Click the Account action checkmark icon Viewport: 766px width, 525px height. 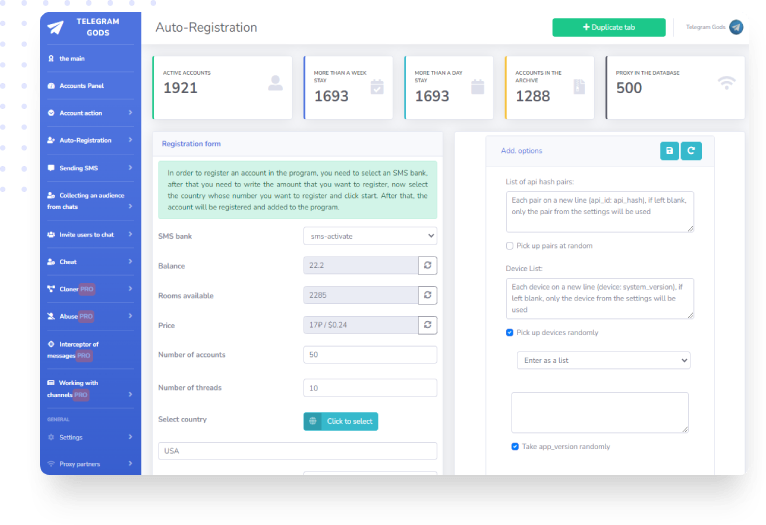coord(51,113)
